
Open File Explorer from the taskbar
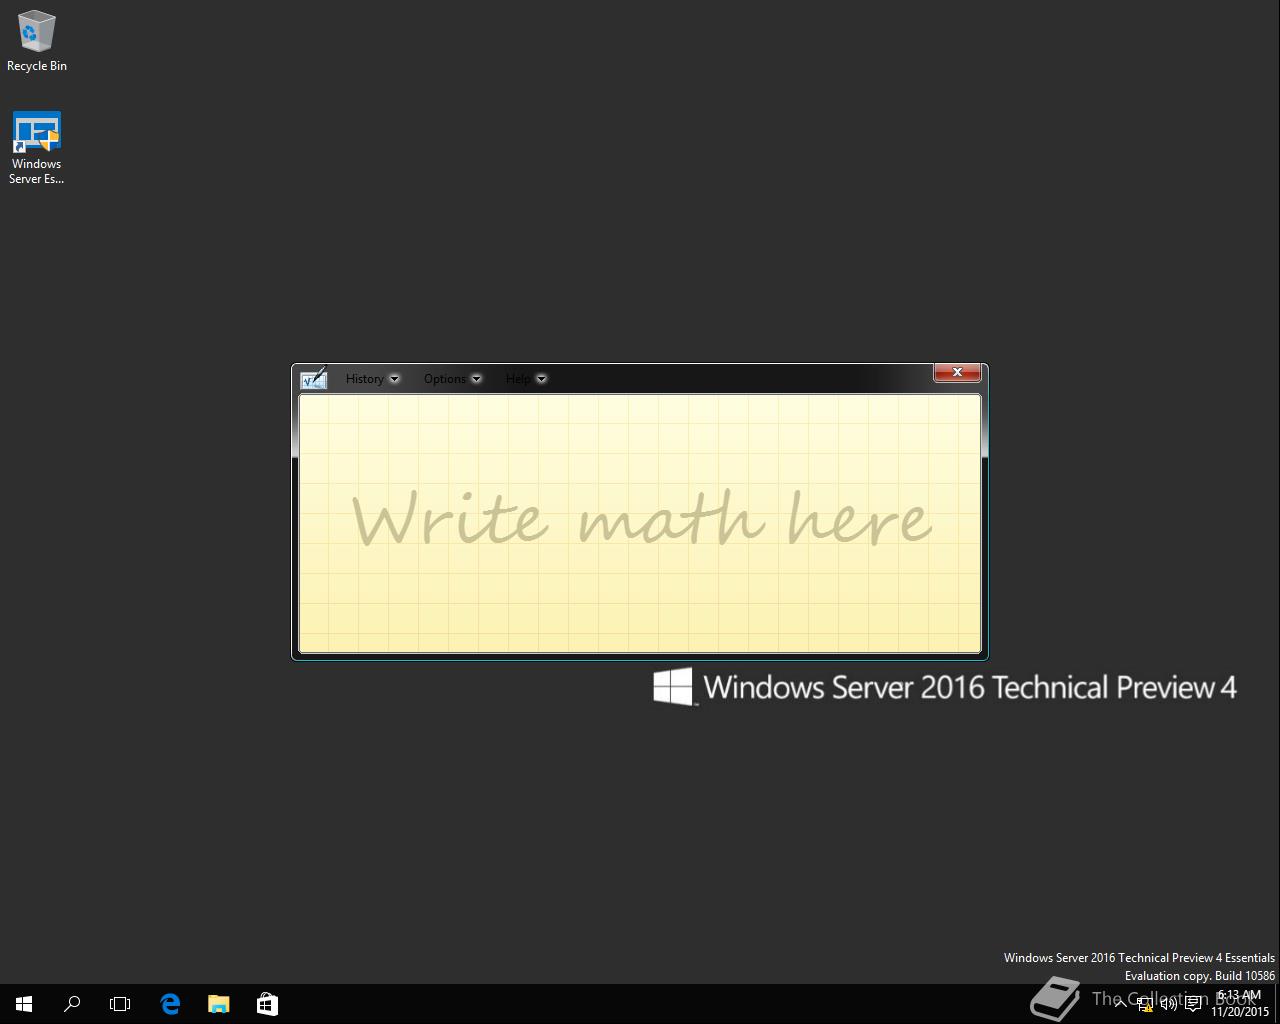point(218,1004)
